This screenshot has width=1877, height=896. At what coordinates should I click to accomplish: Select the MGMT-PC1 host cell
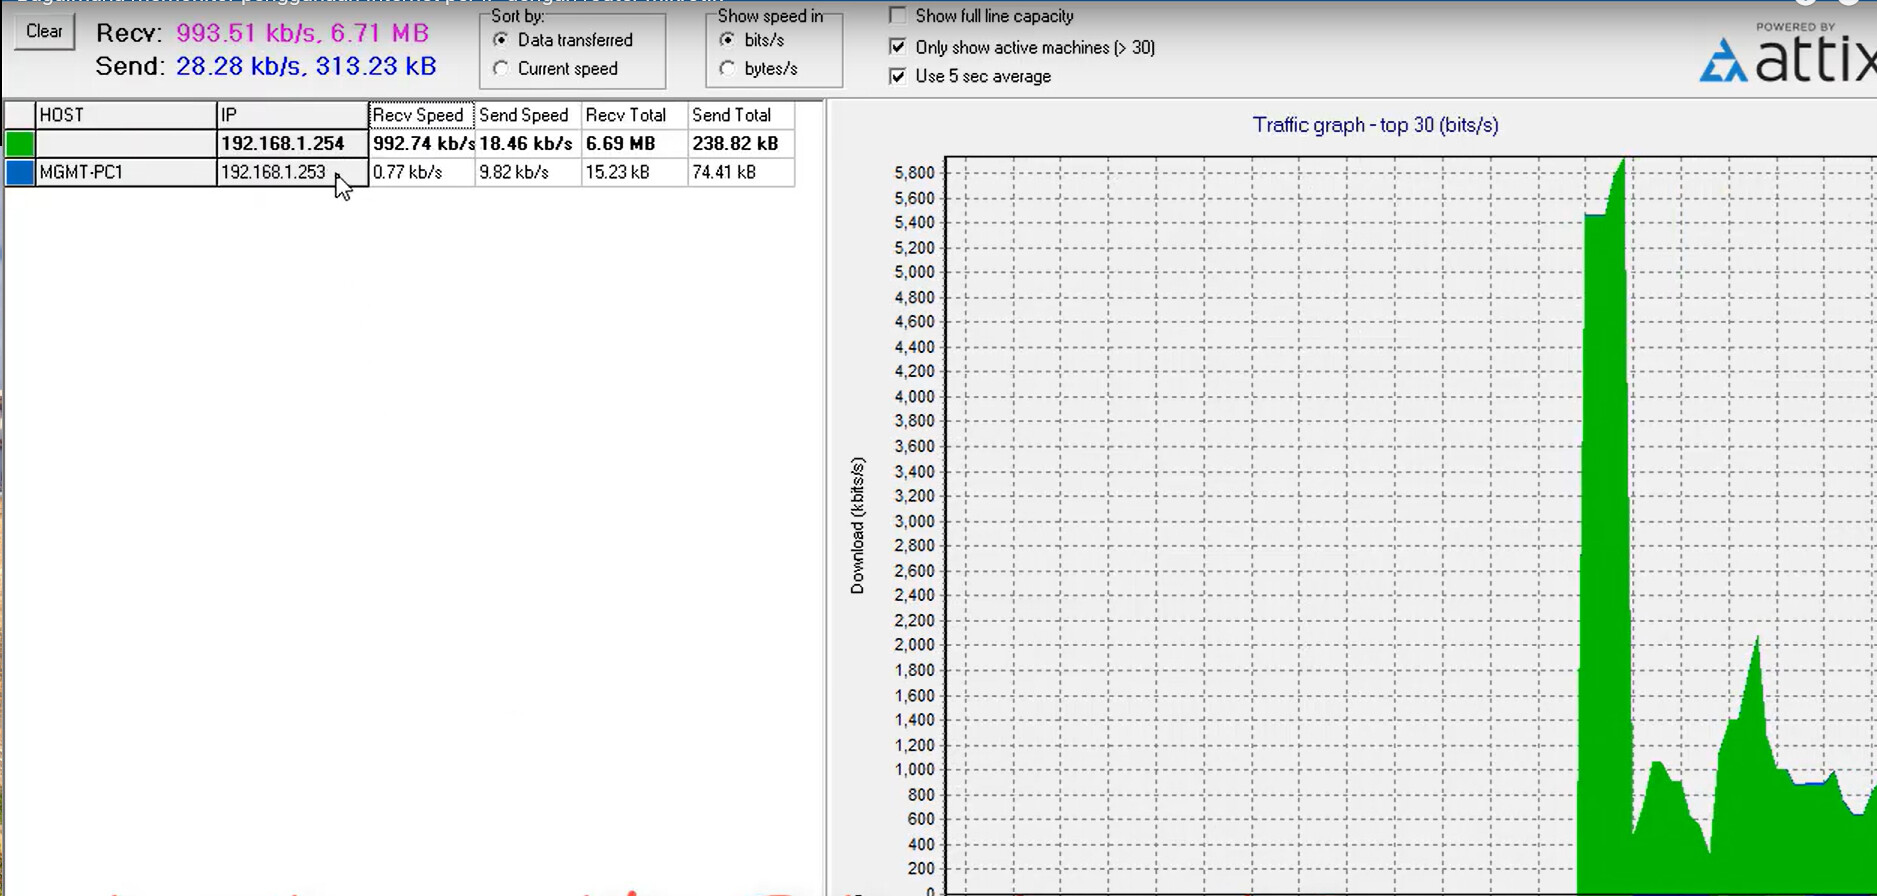coord(126,172)
